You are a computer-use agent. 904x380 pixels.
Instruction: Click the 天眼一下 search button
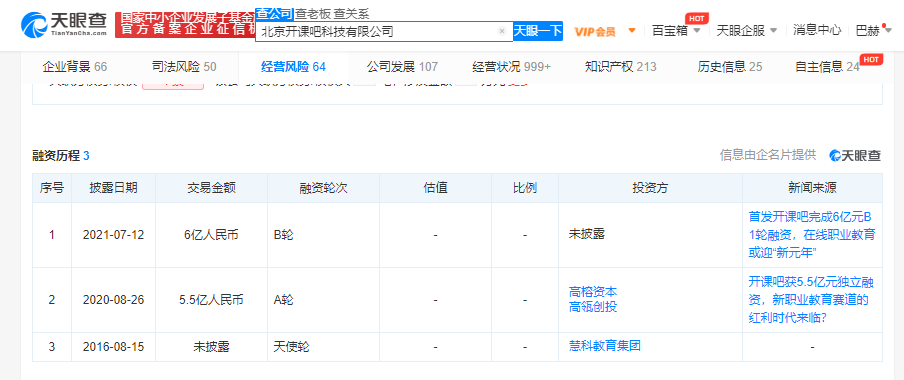pyautogui.click(x=537, y=31)
